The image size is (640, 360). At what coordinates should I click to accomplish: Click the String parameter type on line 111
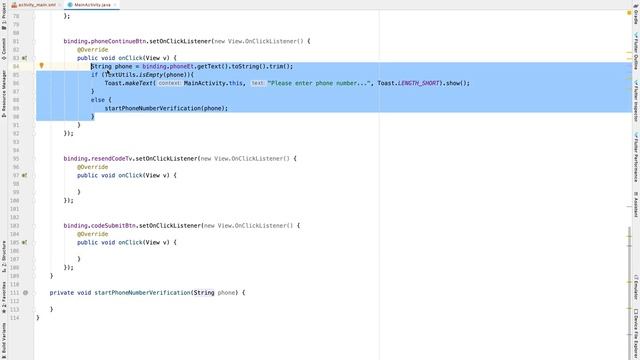[204, 293]
